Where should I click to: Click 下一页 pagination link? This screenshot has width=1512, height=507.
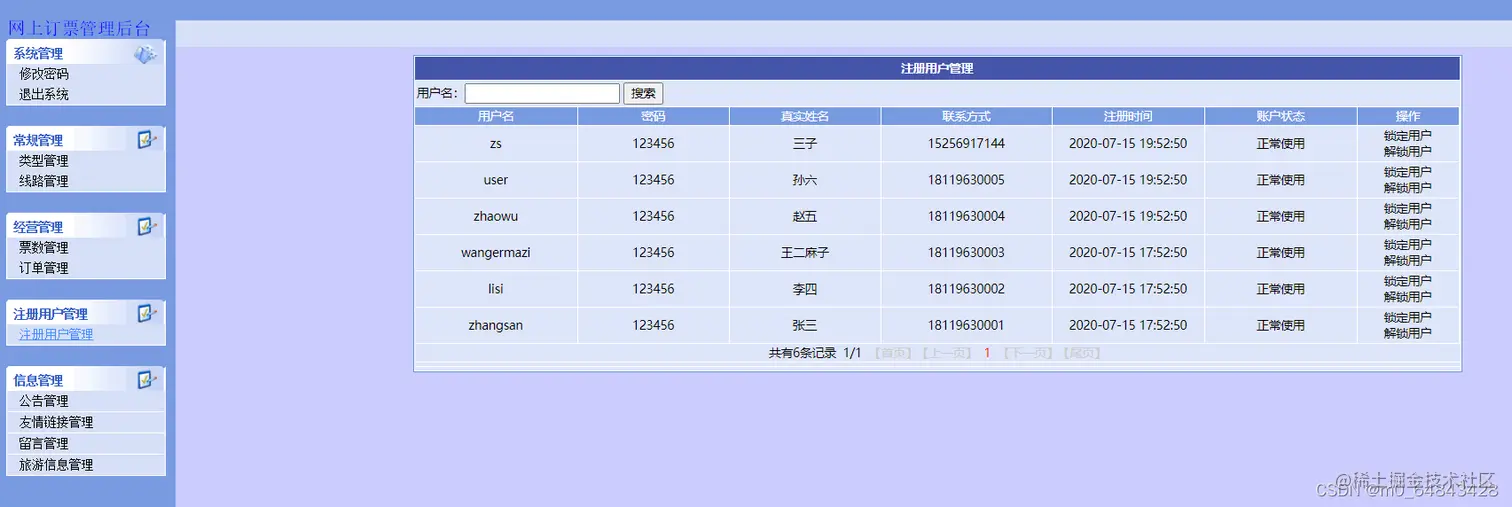click(1028, 353)
